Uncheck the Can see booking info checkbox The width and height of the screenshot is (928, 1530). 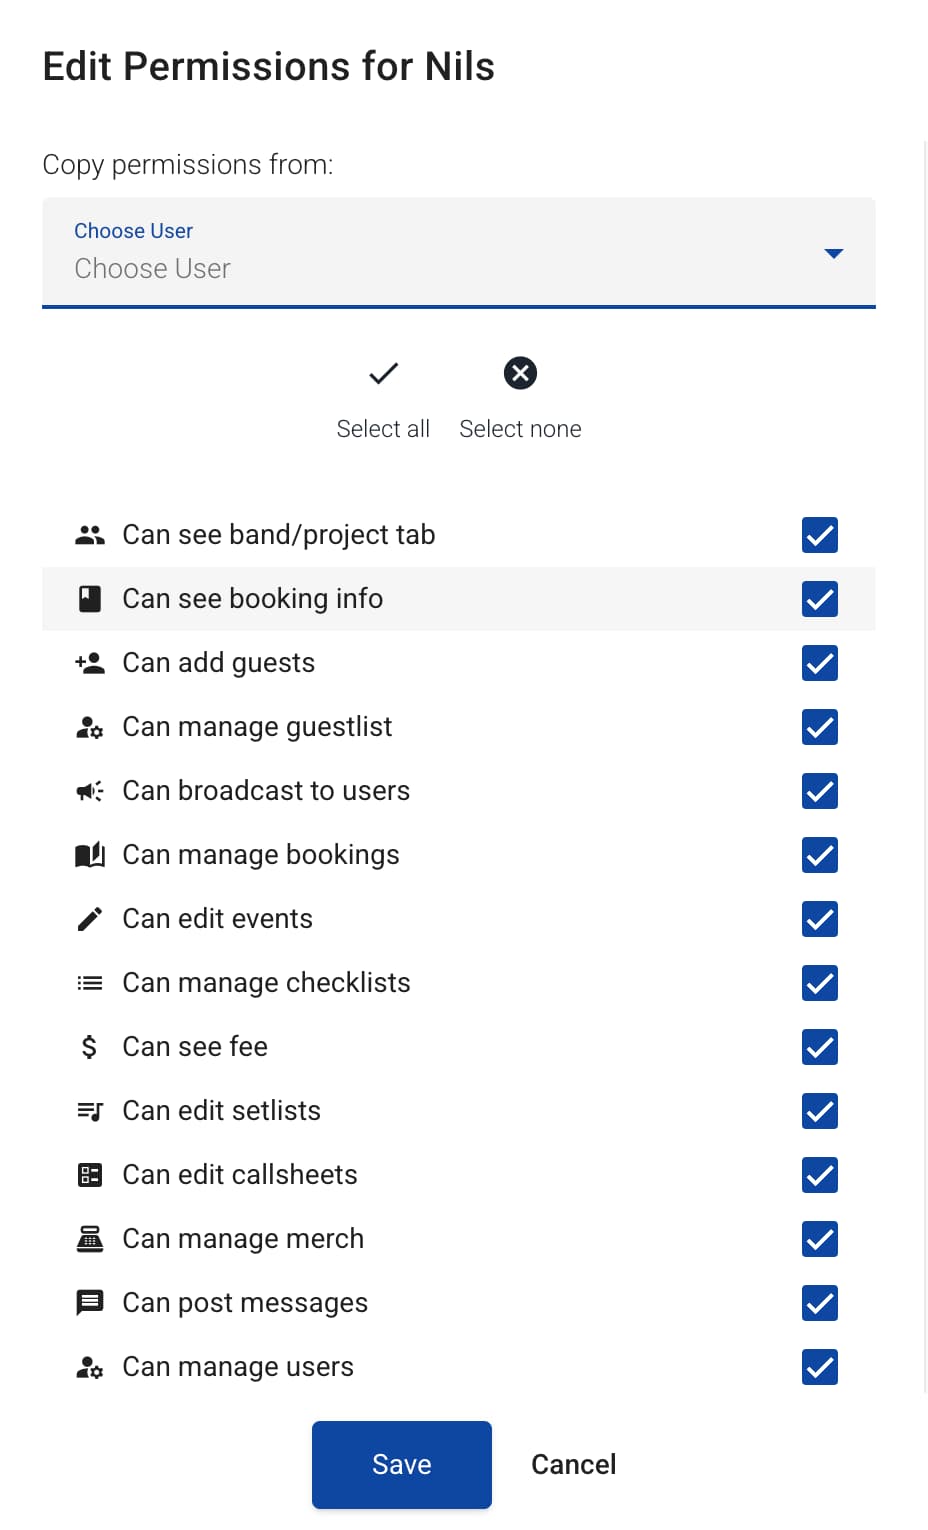819,599
